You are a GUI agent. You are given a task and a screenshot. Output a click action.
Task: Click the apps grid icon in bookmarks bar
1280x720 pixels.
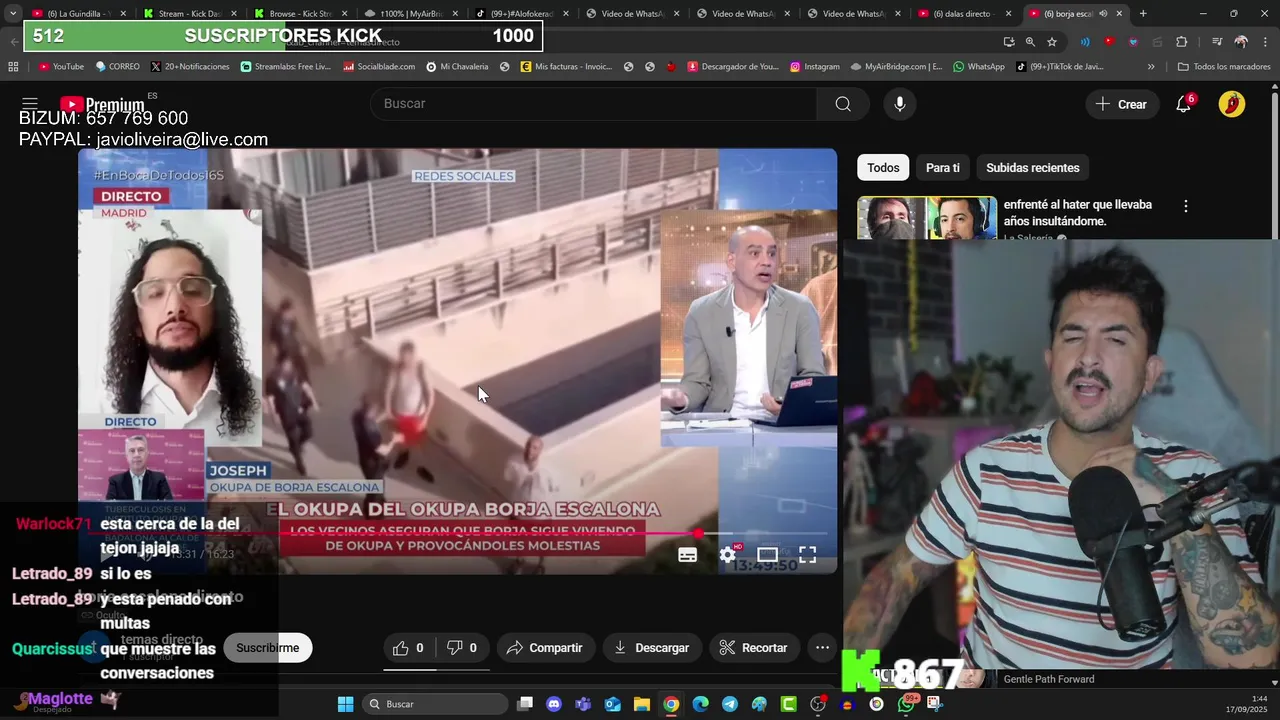point(13,66)
